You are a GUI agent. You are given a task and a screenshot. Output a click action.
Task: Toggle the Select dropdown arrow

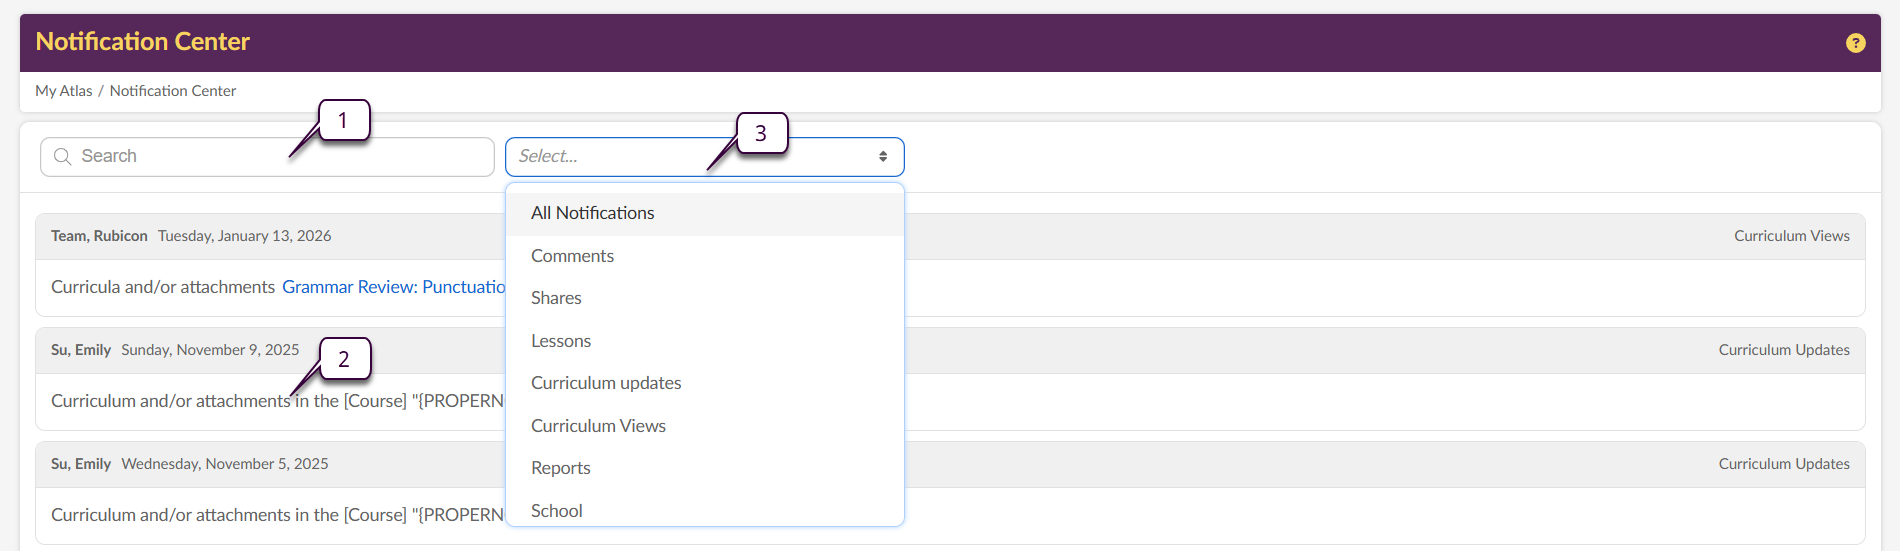click(883, 157)
